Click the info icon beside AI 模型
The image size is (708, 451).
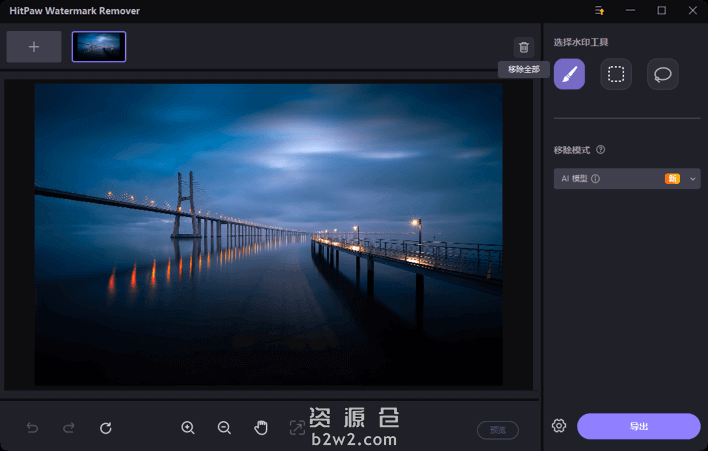tap(595, 179)
